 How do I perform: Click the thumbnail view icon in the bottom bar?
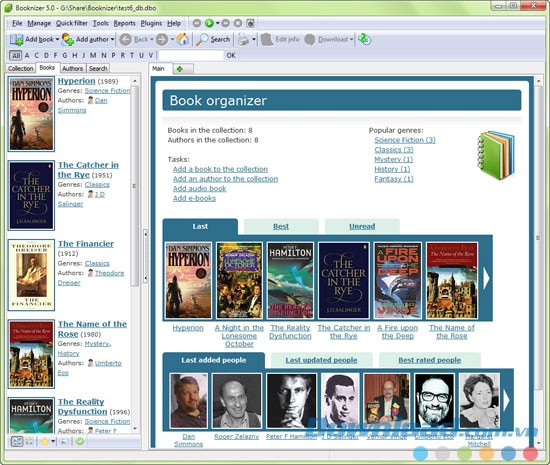click(16, 441)
